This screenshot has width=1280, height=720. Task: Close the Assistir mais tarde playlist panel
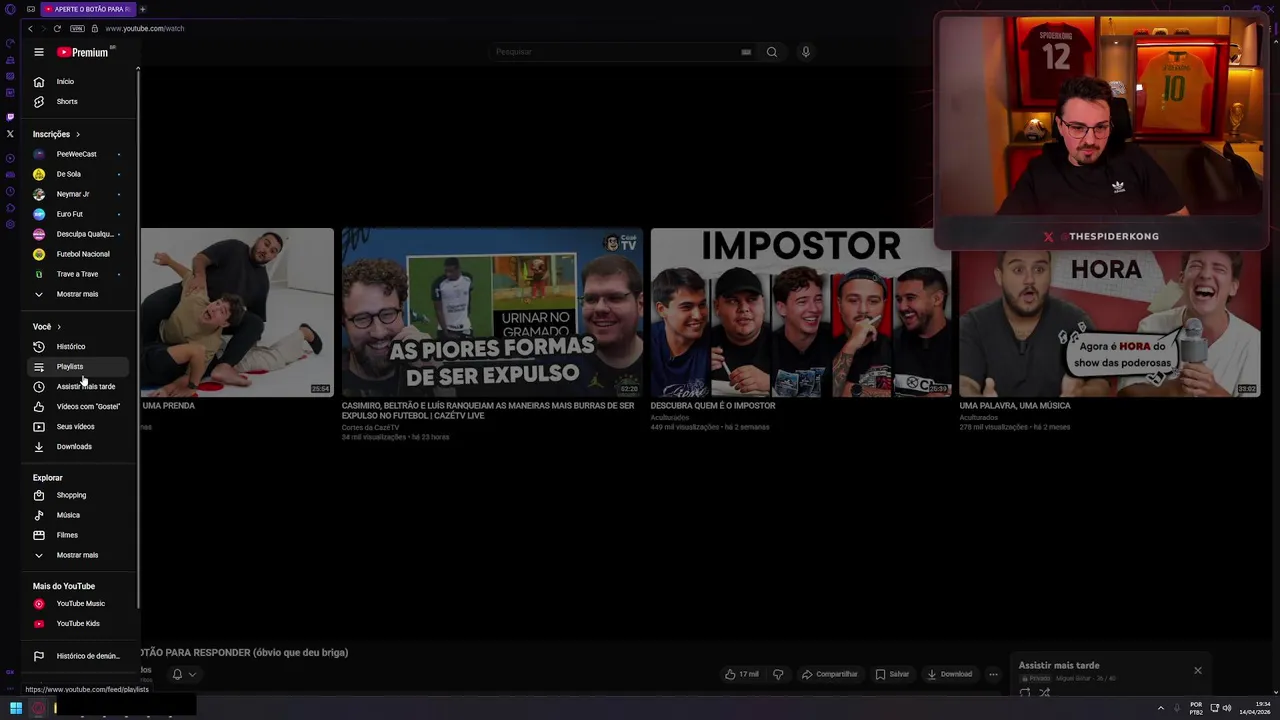point(1197,670)
